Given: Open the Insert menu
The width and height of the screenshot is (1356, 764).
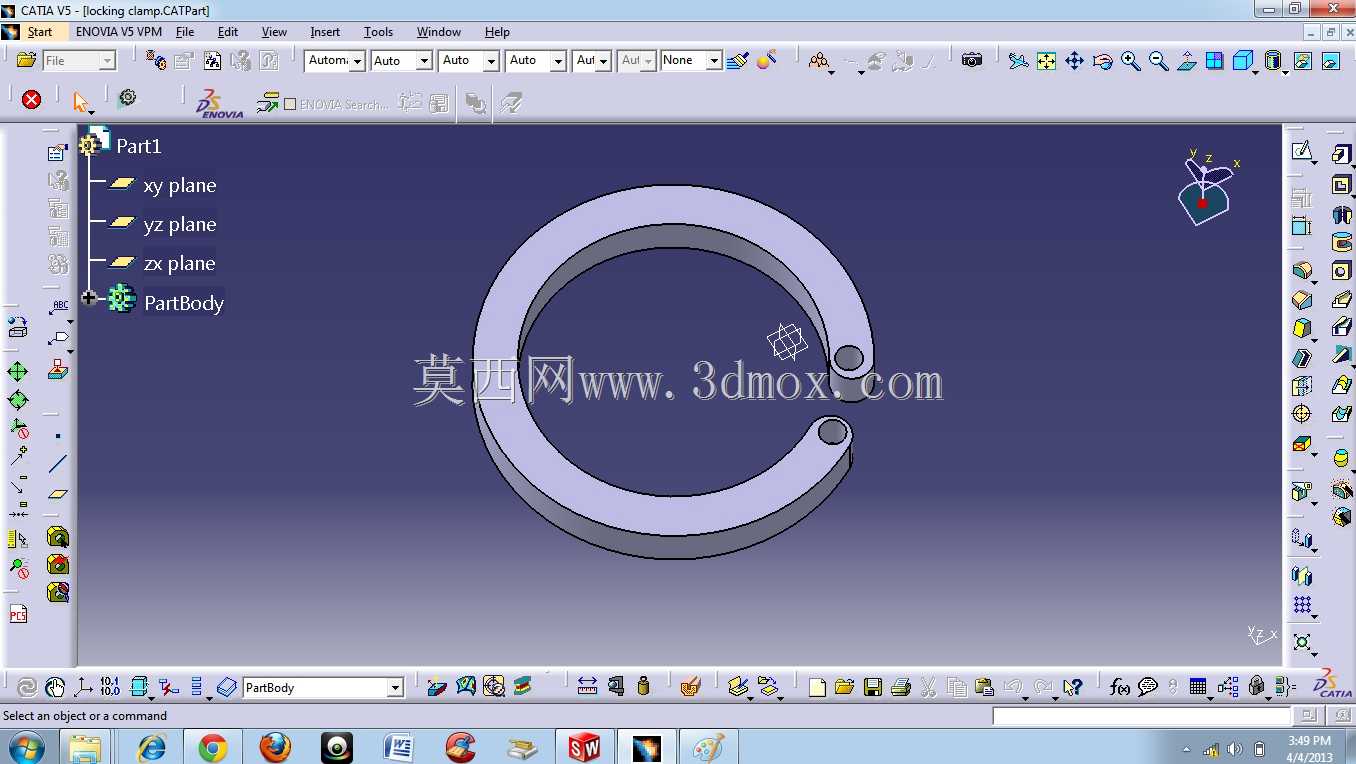Looking at the screenshot, I should pos(325,32).
